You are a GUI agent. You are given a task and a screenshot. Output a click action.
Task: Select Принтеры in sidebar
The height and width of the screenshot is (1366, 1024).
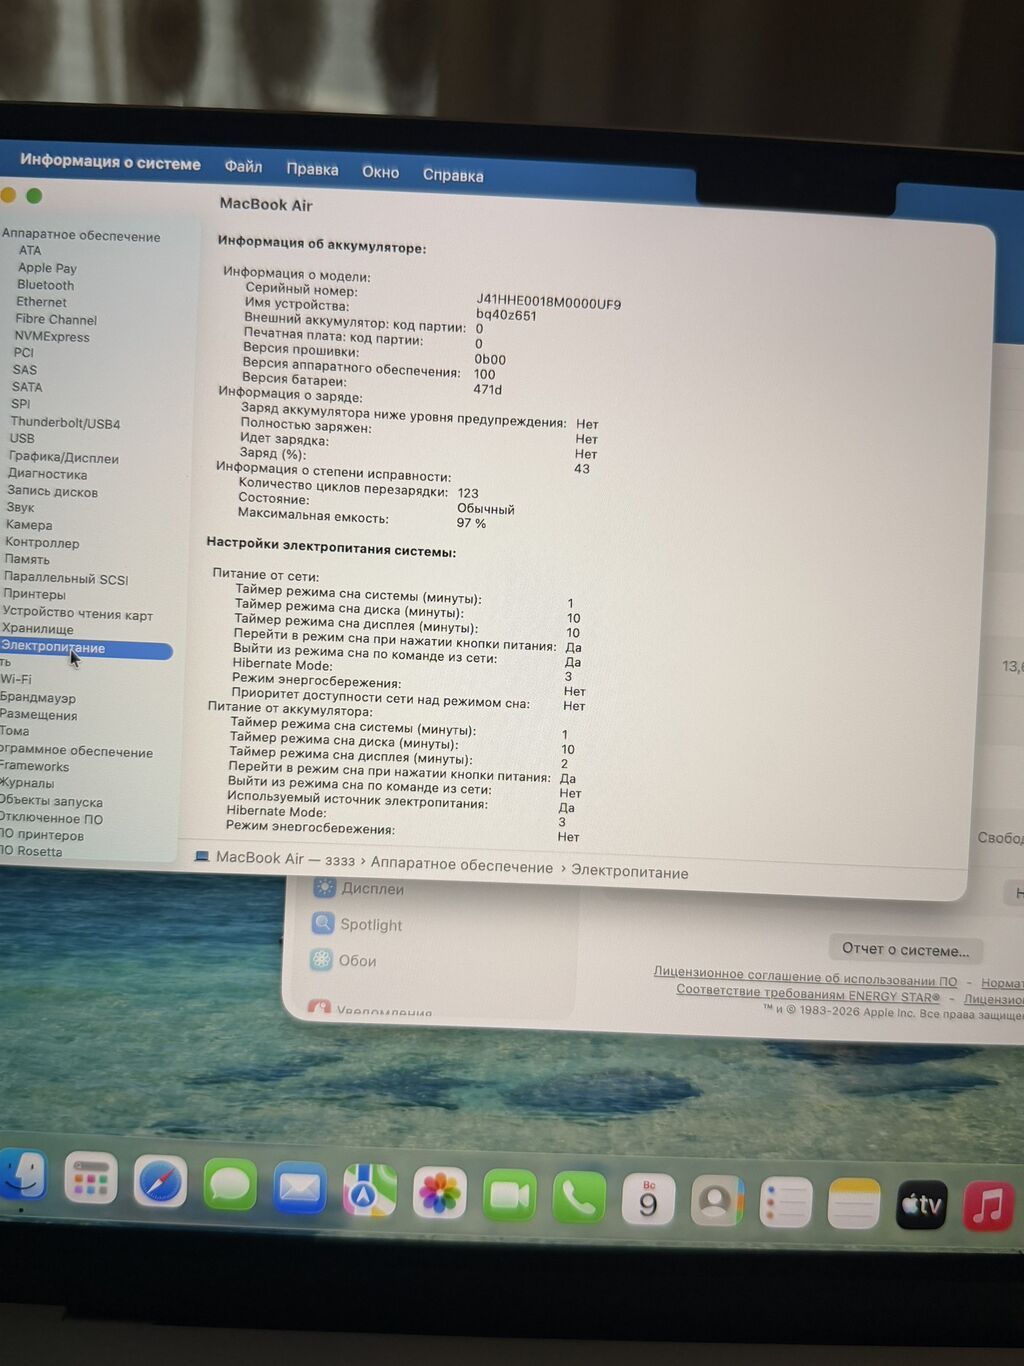[x=34, y=594]
